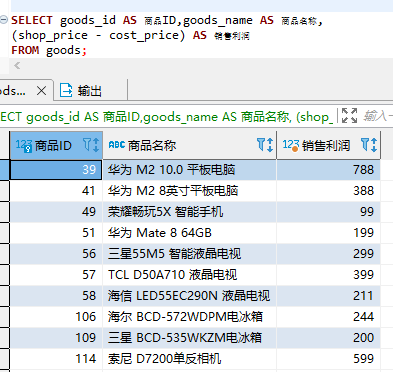Open filter/sort icon on 商品名称 column

tap(265, 145)
